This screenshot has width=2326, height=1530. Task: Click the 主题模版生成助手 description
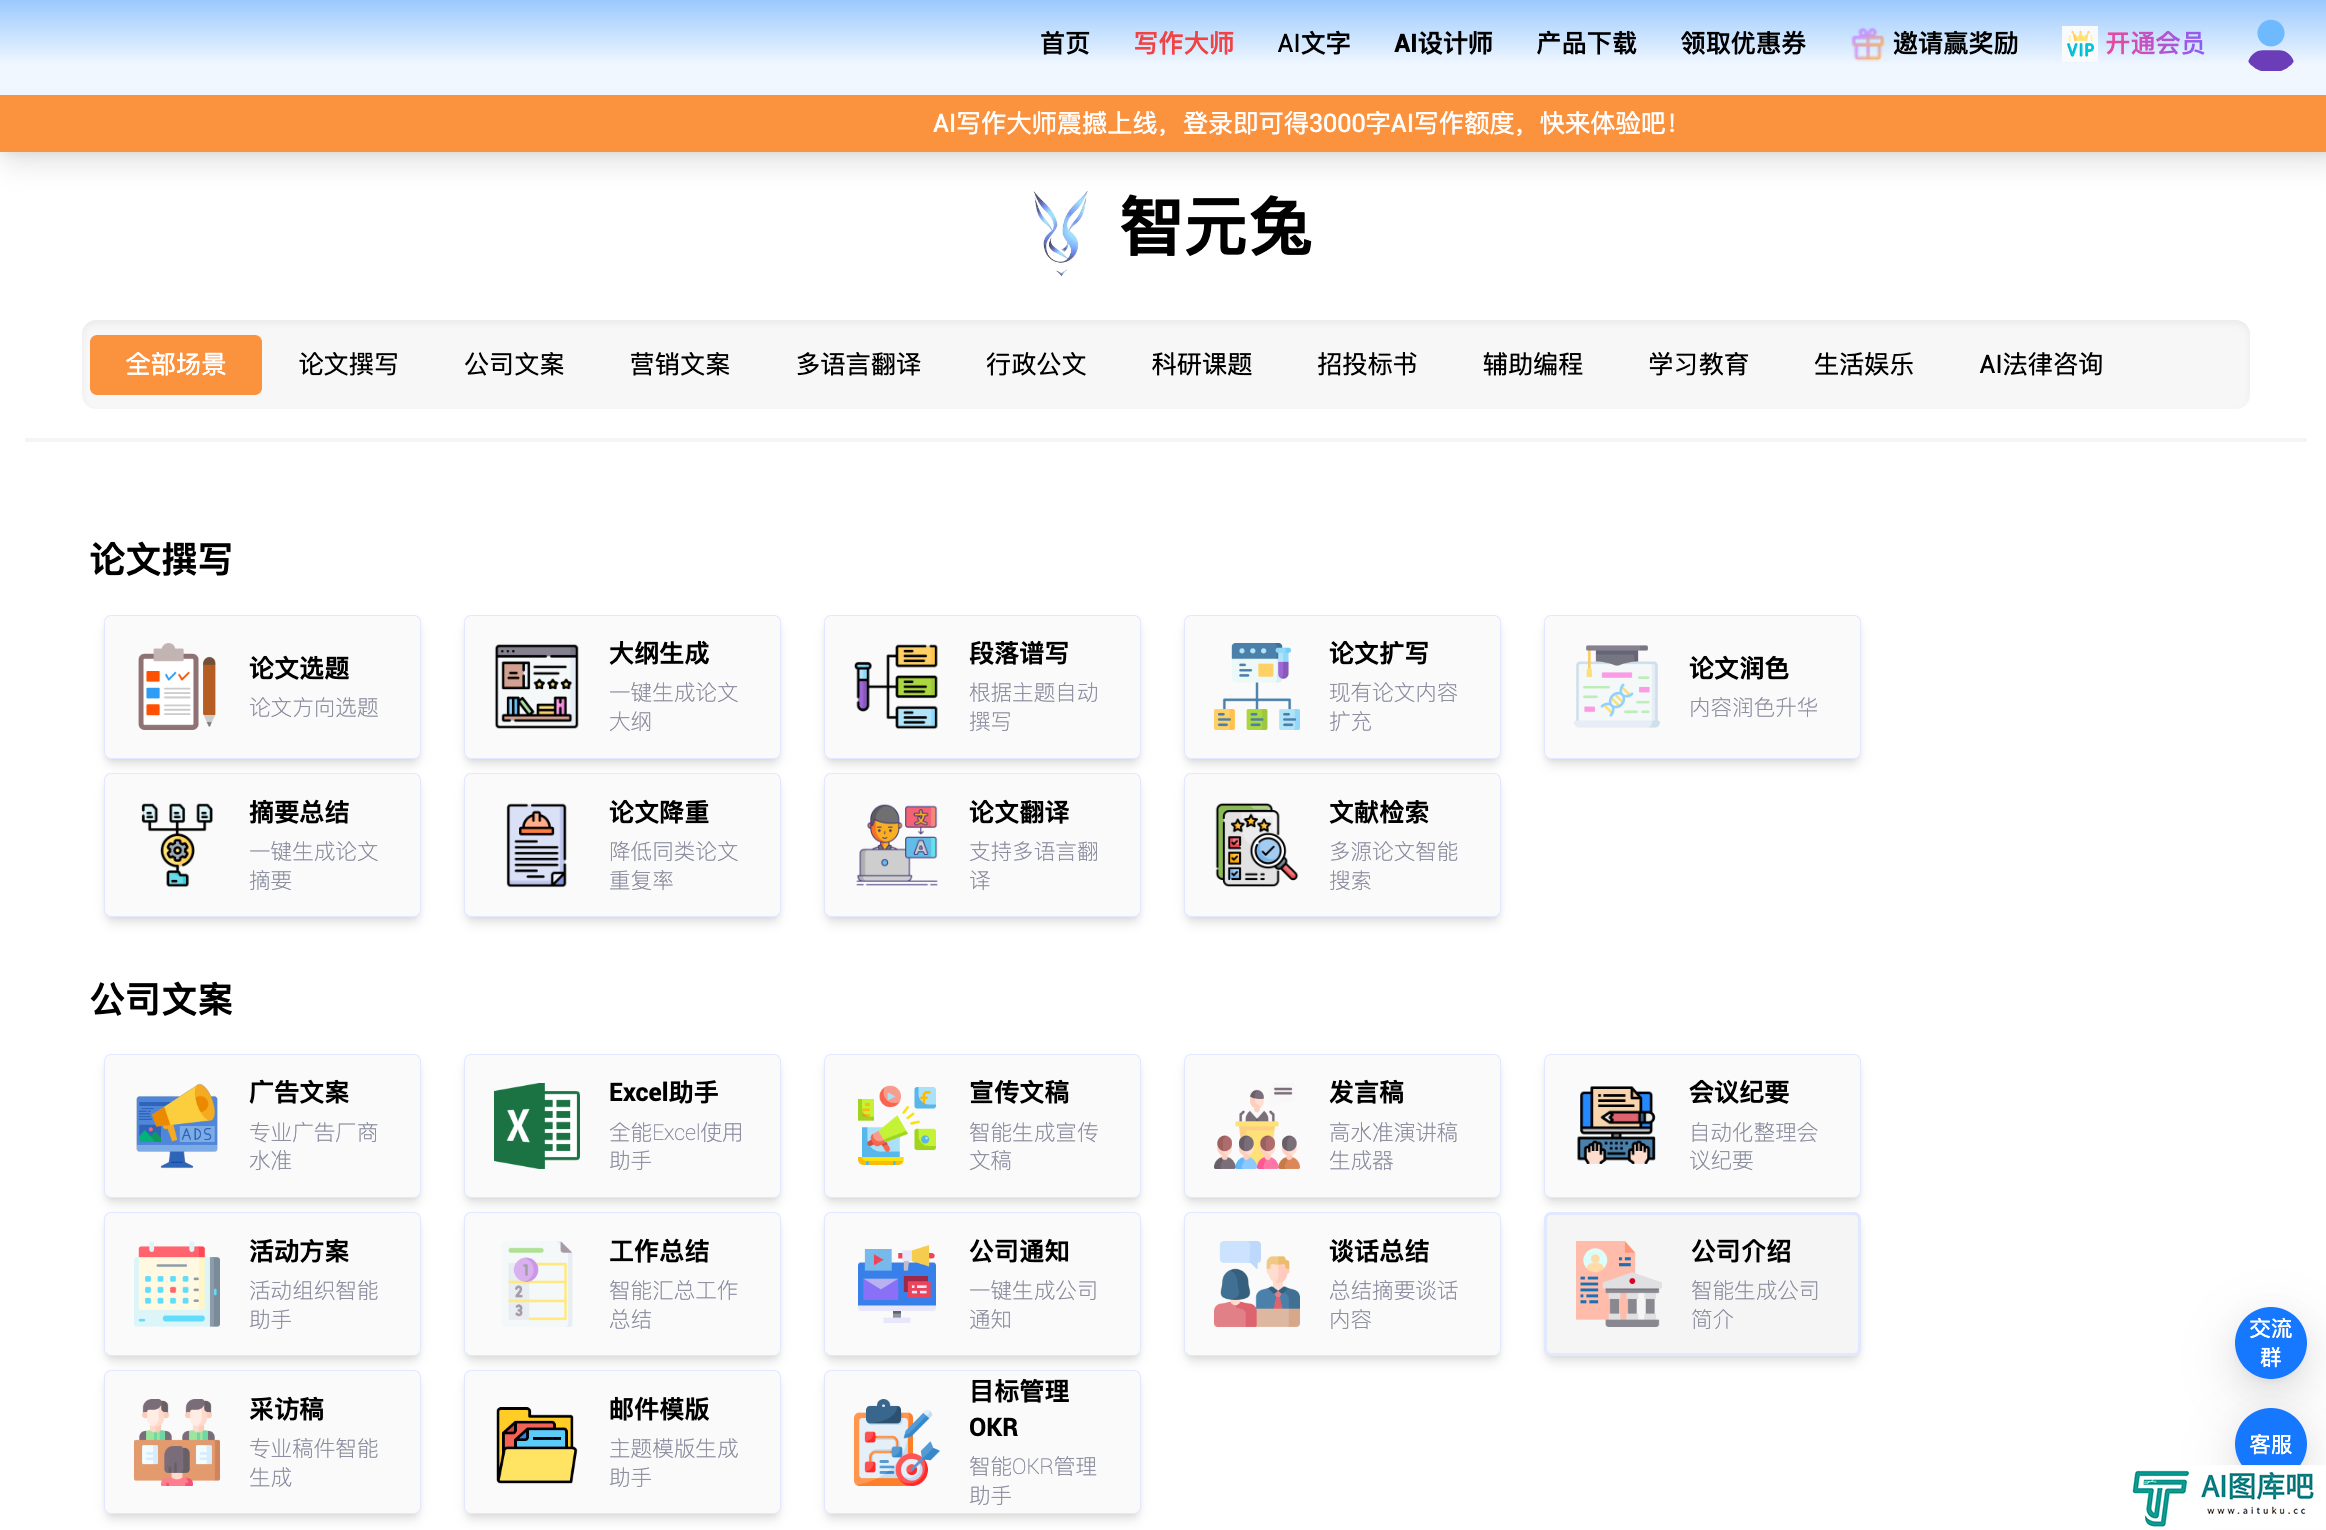[674, 1463]
